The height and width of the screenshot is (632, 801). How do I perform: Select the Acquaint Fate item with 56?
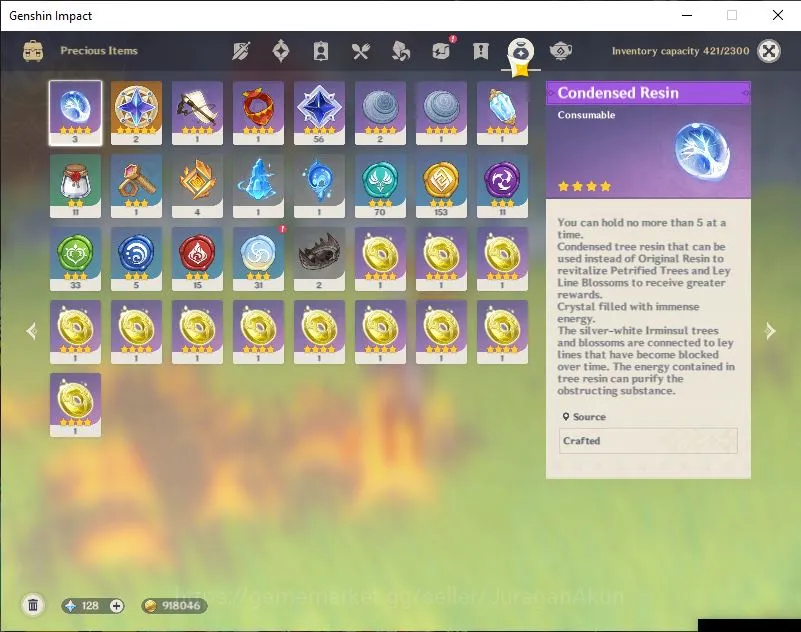(319, 112)
